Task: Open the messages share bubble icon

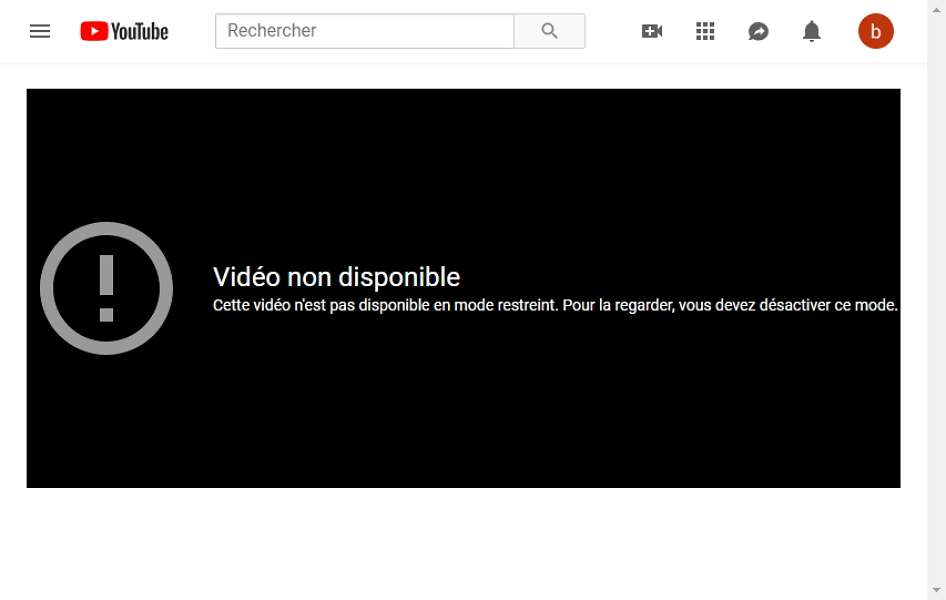Action: [x=758, y=31]
